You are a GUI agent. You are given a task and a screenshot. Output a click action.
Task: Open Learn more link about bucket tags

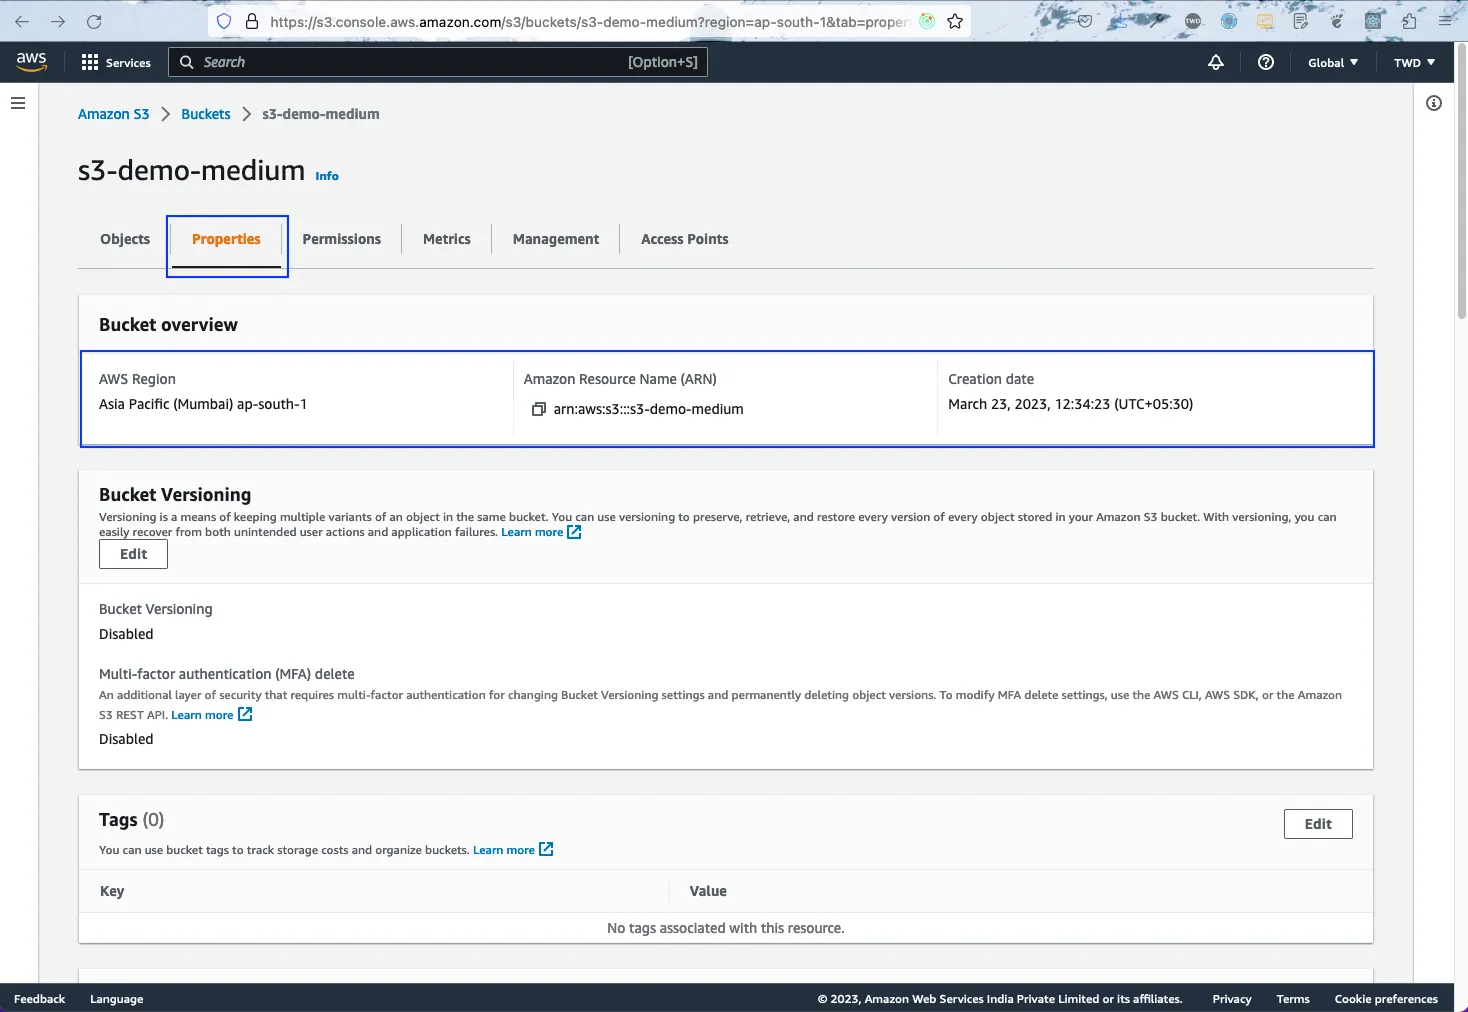513,850
